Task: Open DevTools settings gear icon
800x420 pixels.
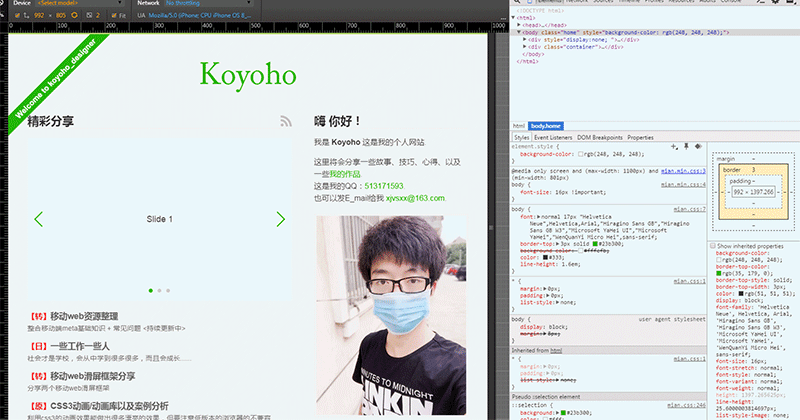Action: [776, 2]
